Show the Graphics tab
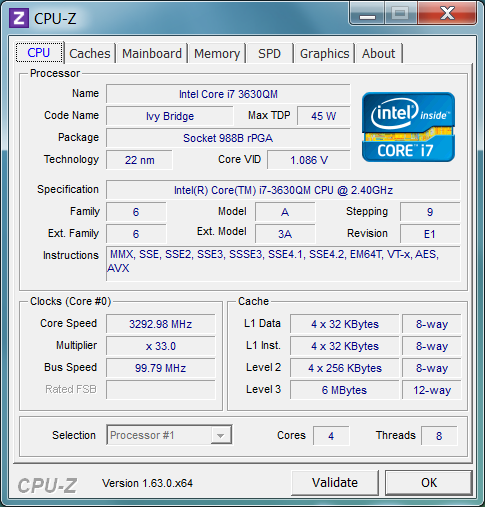 click(324, 53)
